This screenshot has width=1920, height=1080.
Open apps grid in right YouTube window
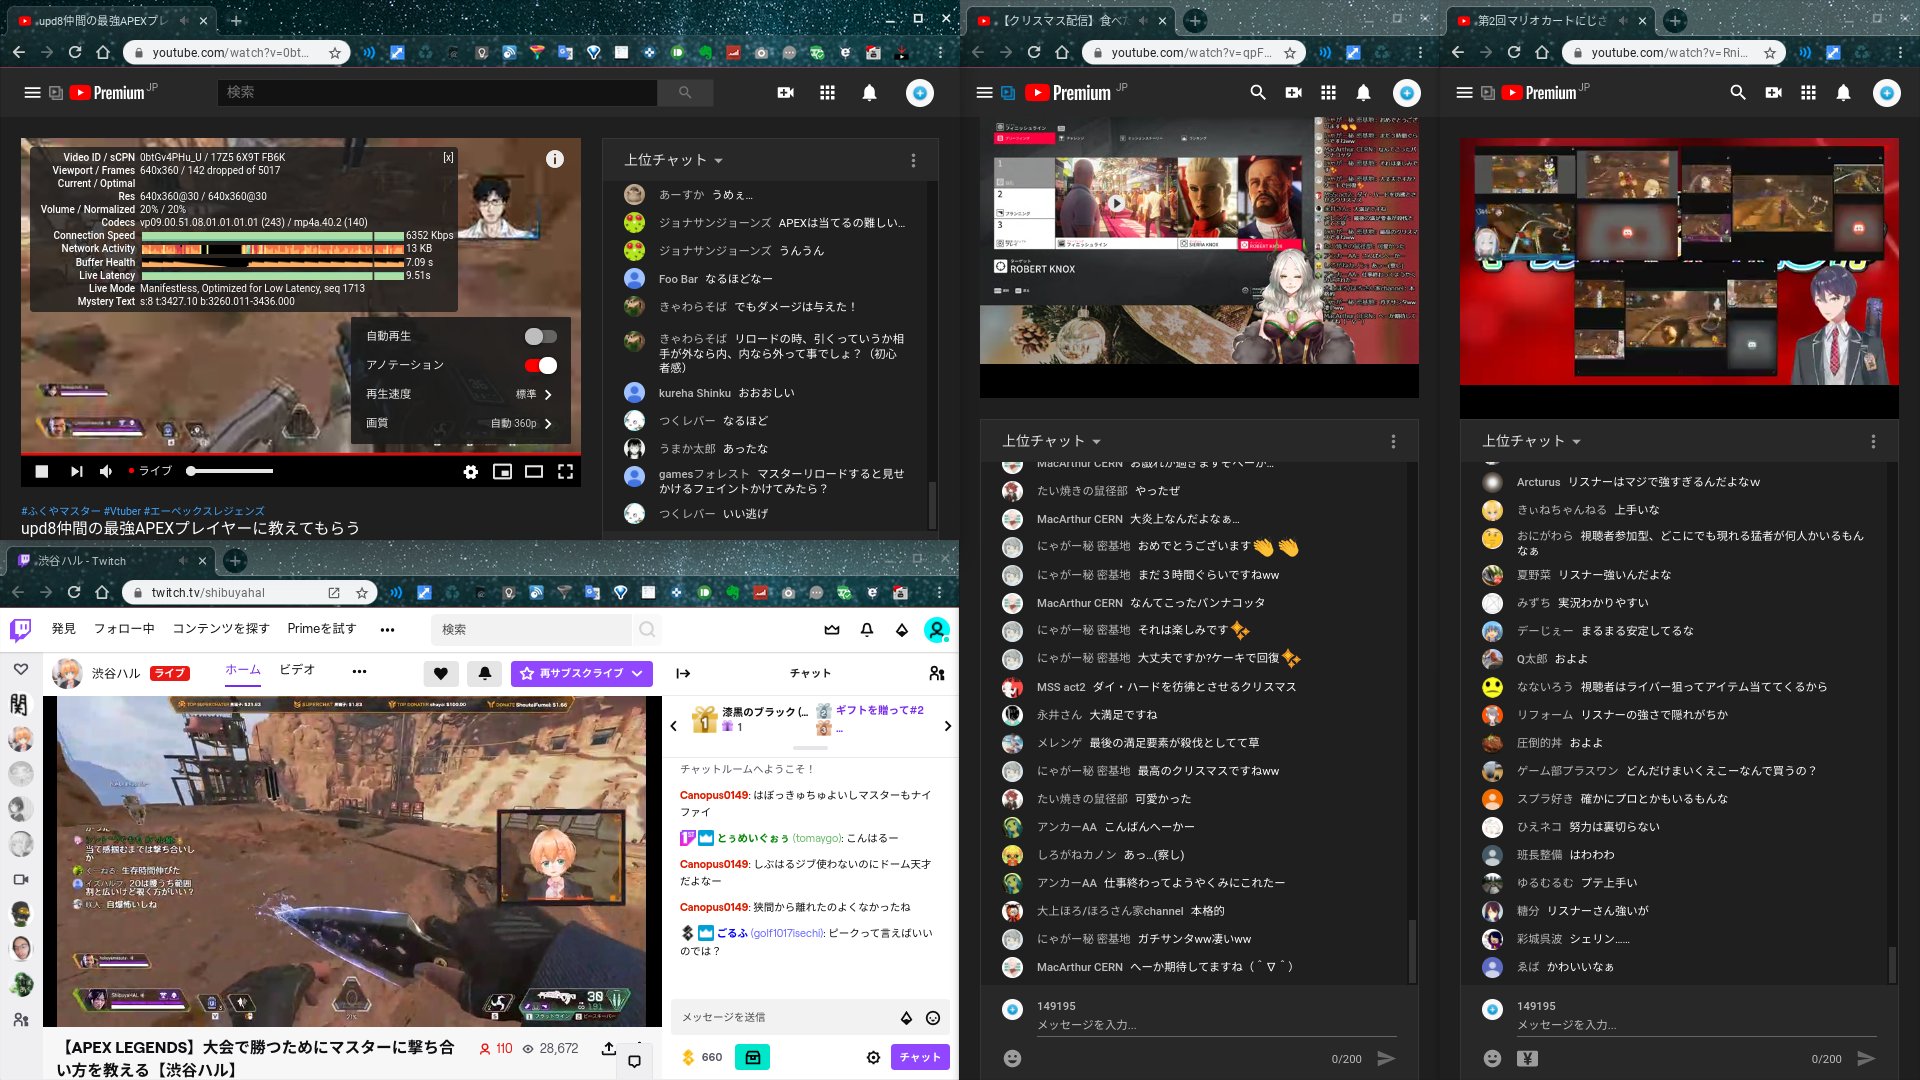pyautogui.click(x=1808, y=92)
